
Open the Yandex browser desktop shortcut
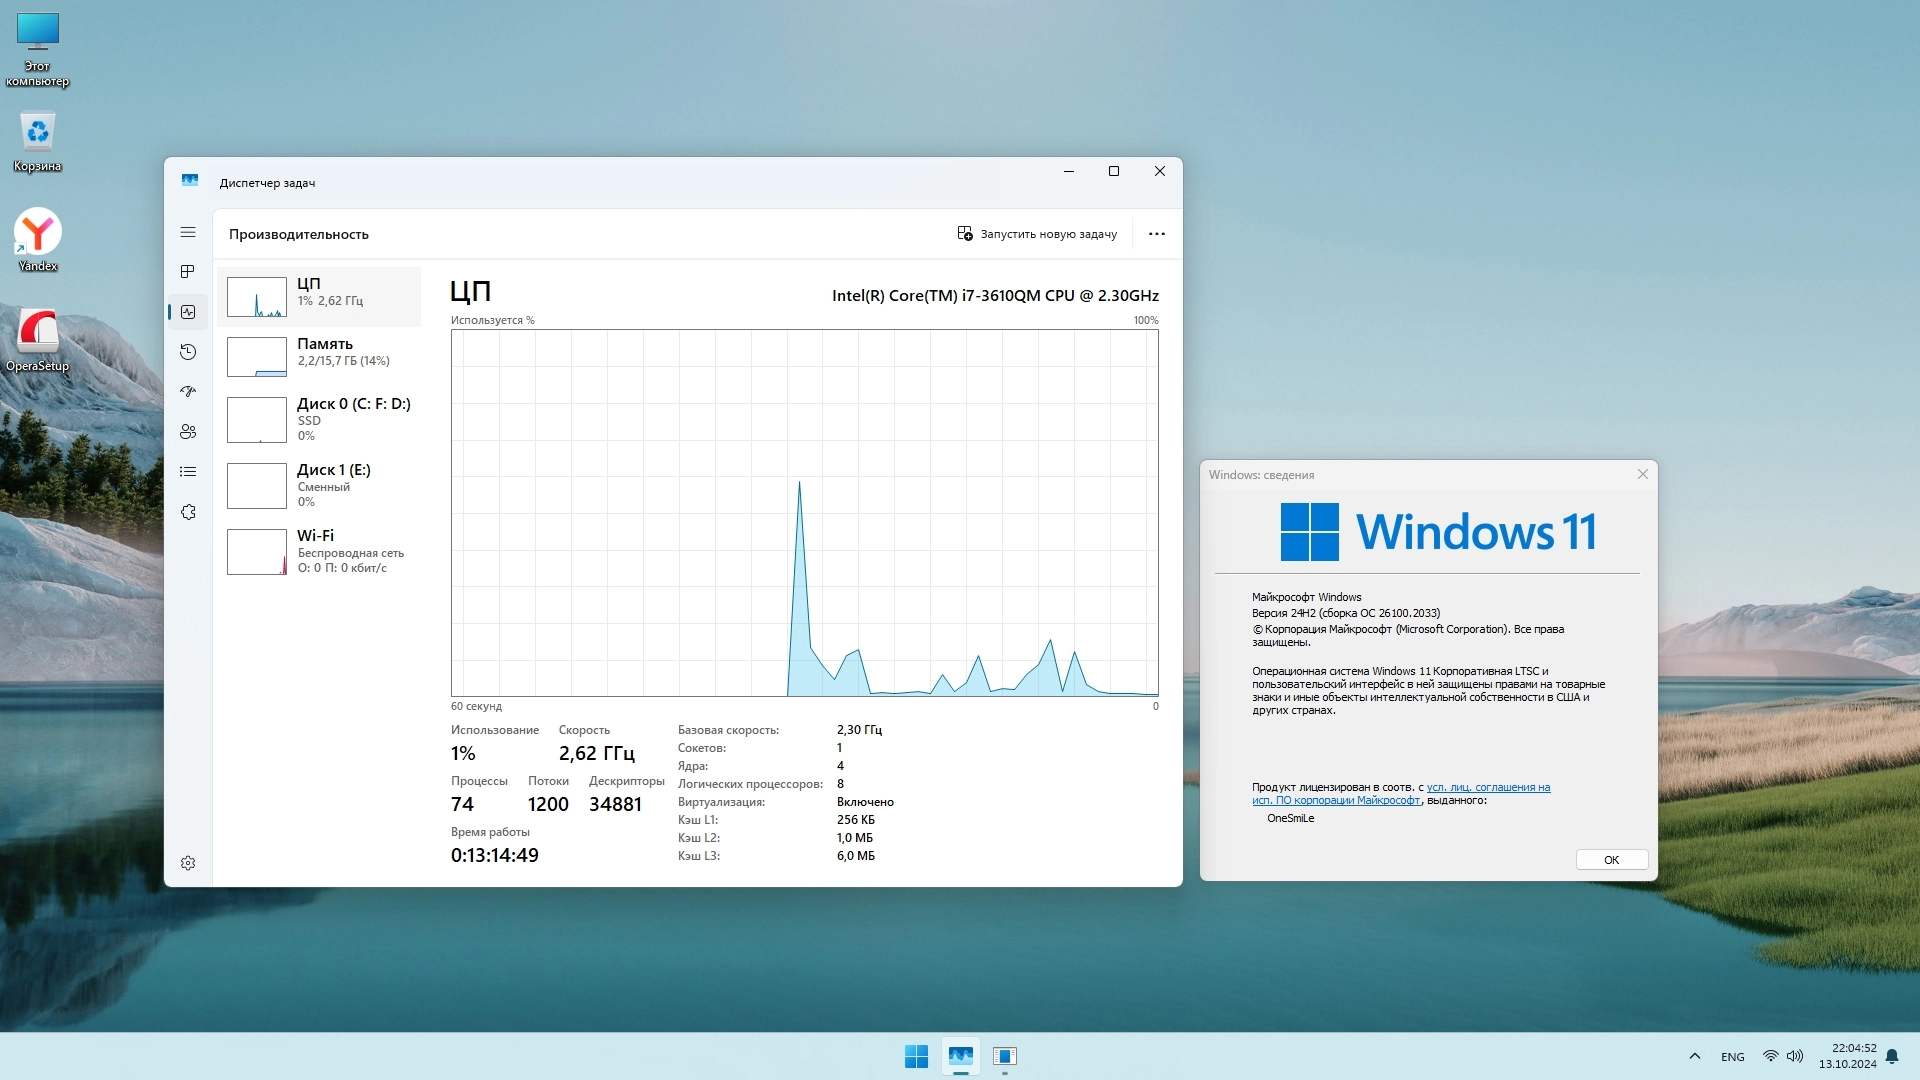(38, 240)
